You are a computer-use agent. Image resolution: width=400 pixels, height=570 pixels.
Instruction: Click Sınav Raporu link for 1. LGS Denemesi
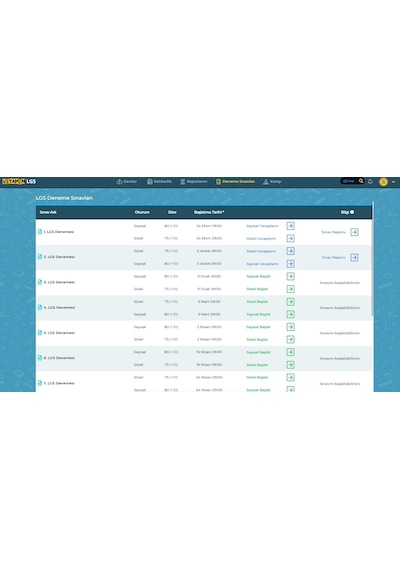333,232
